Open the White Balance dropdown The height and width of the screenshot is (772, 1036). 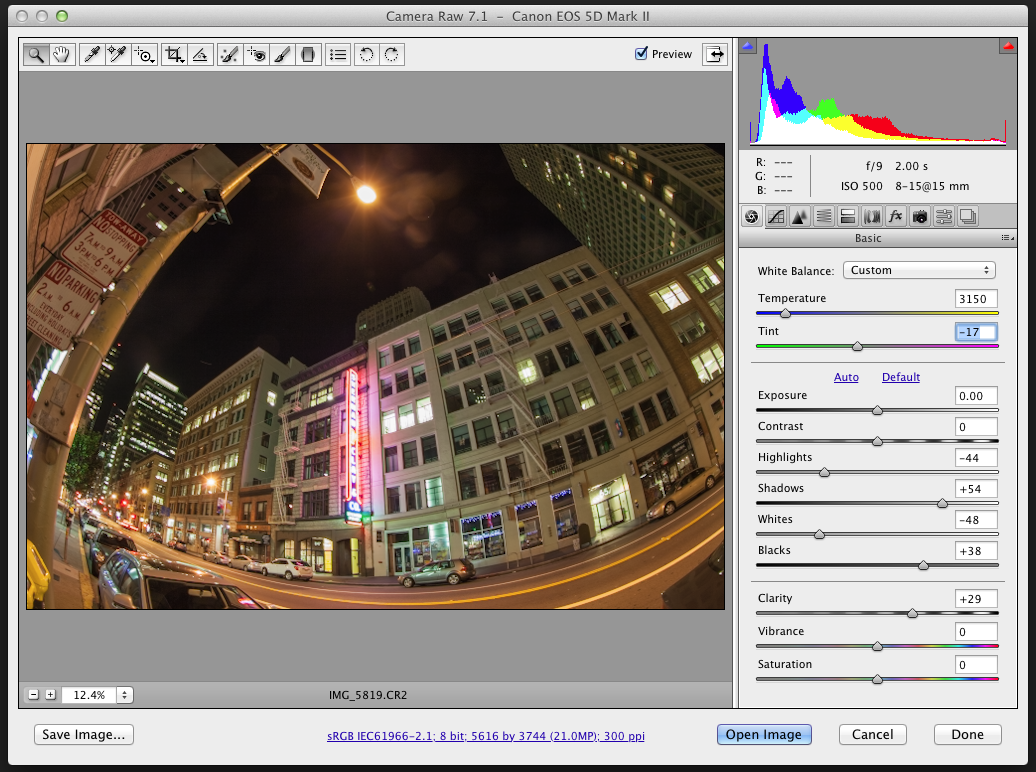pyautogui.click(x=919, y=270)
